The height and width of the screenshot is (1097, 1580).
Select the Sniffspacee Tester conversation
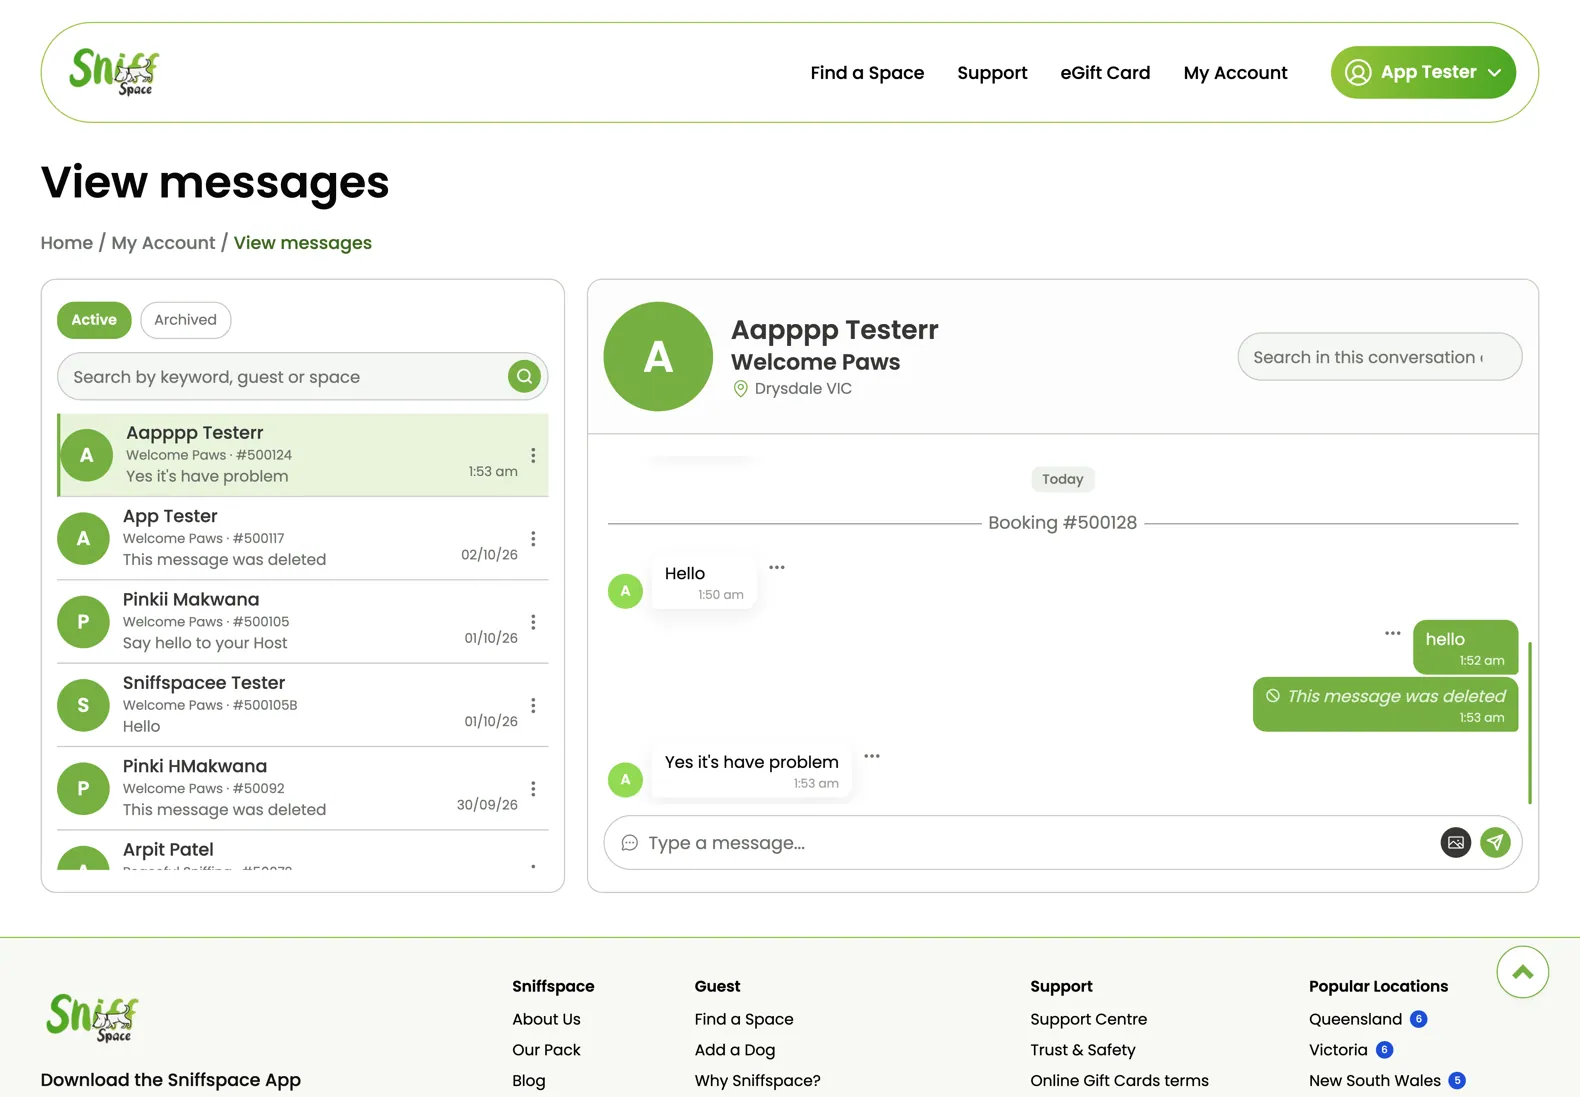302,706
